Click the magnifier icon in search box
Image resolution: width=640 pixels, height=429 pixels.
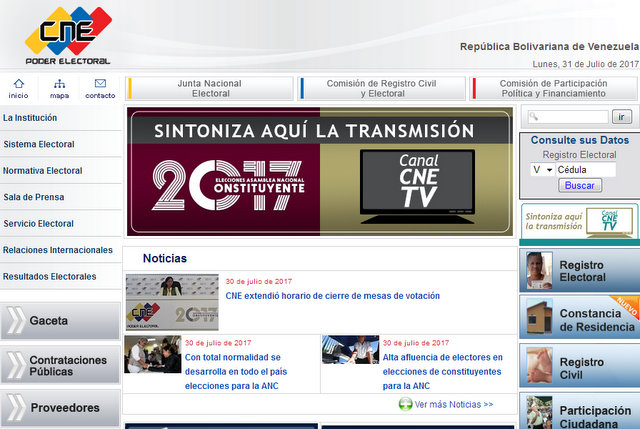click(x=533, y=117)
